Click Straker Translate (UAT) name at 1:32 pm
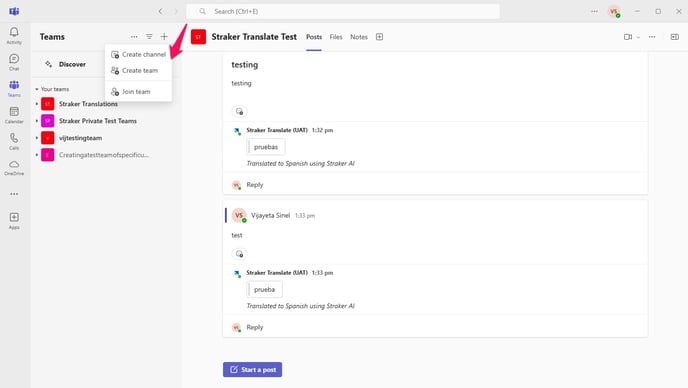Image resolution: width=688 pixels, height=388 pixels. click(x=277, y=130)
